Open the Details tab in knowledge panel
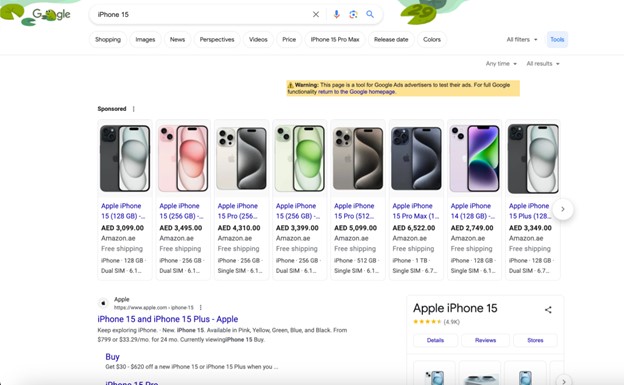 435,340
